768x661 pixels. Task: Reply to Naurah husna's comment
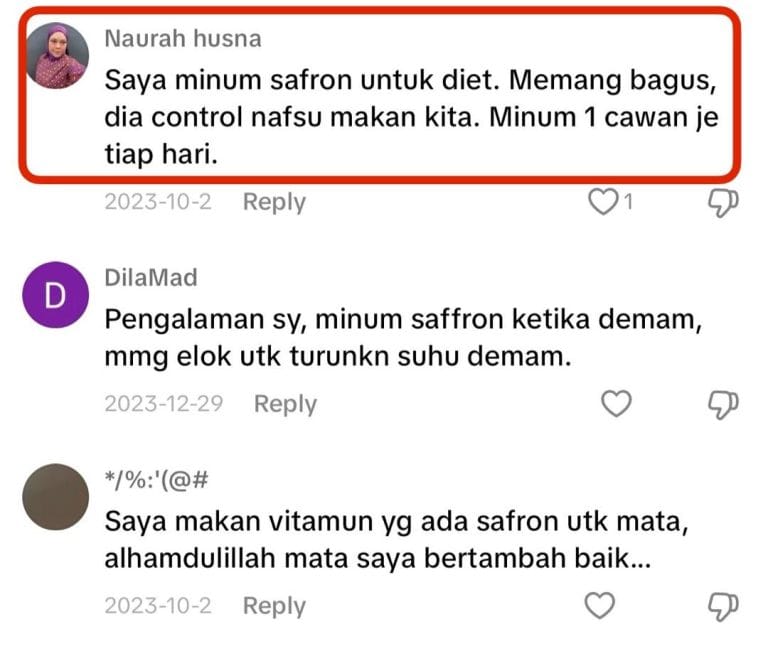click(x=274, y=202)
